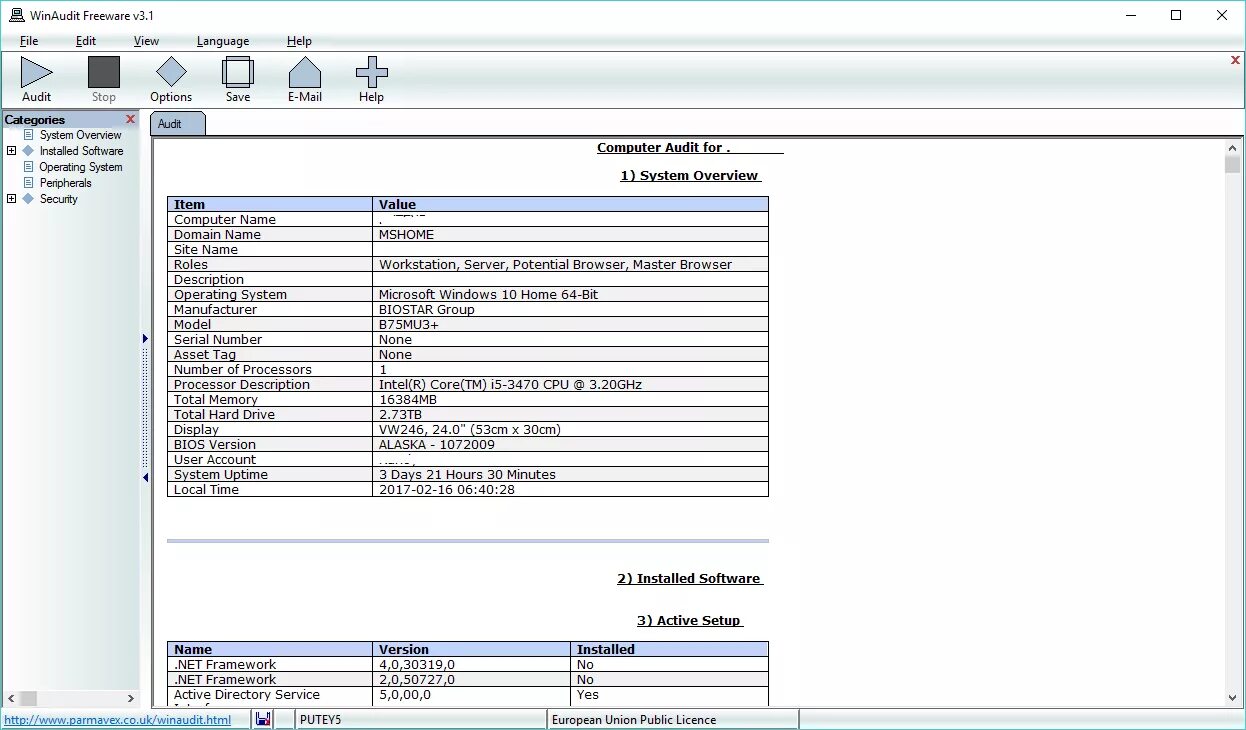
Task: Close the Categories panel with its red X
Action: tap(130, 118)
